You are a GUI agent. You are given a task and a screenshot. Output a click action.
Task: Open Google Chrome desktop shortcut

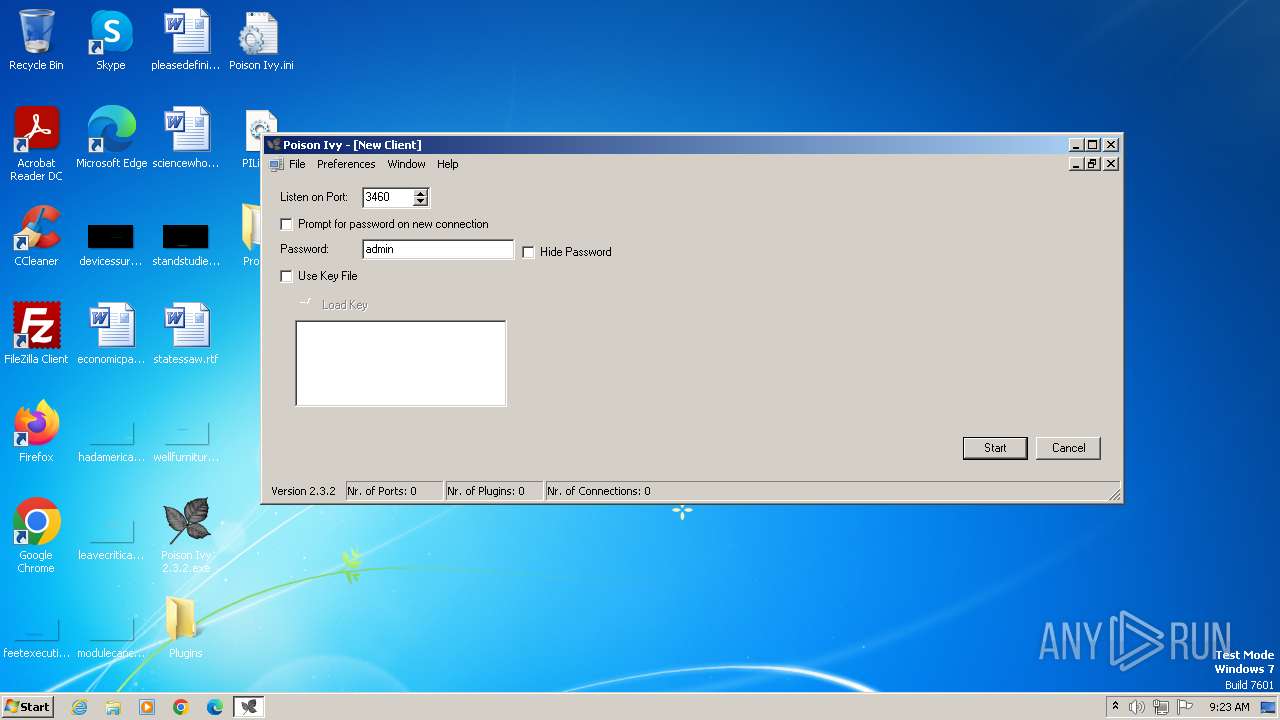pos(36,536)
